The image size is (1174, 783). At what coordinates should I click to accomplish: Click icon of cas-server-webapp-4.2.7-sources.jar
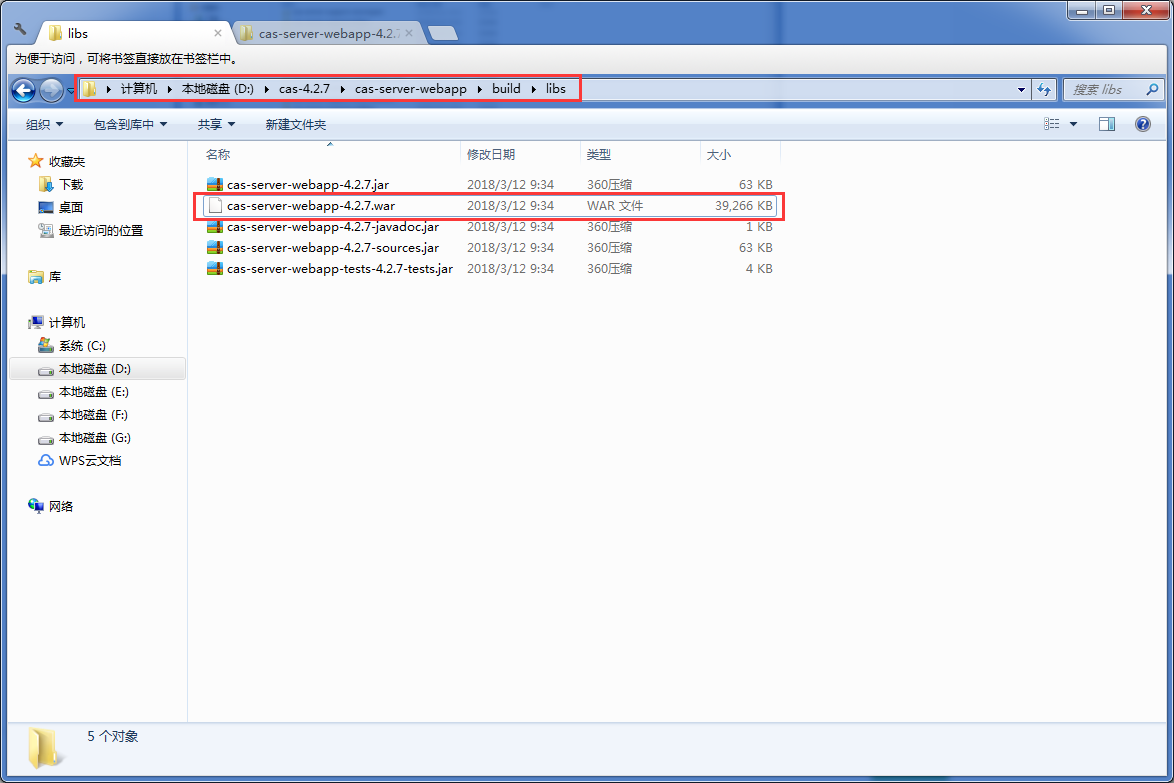[x=215, y=247]
